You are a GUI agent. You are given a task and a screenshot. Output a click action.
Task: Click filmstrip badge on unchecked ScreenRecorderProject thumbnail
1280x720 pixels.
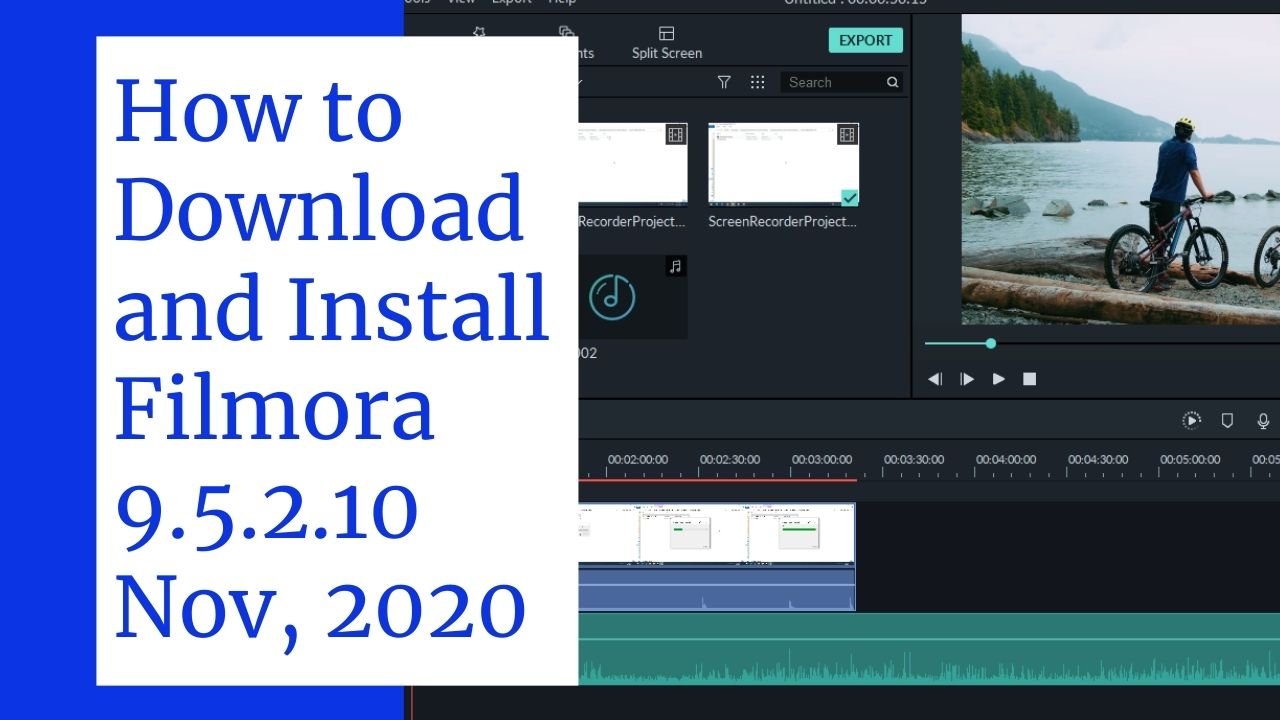coord(677,134)
